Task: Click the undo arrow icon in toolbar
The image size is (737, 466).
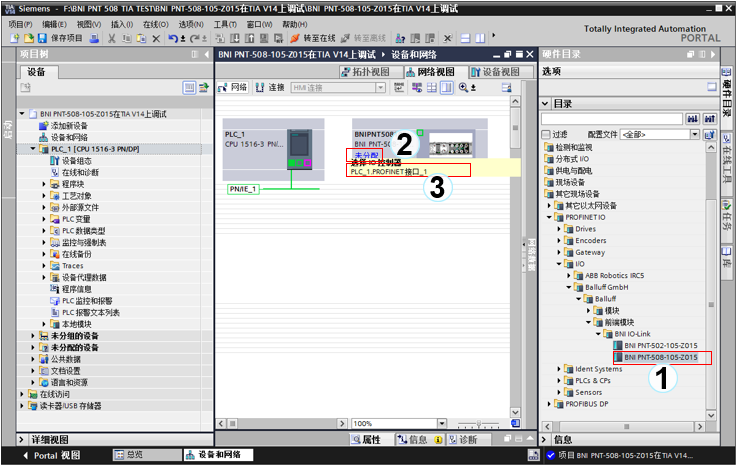Action: [173, 38]
